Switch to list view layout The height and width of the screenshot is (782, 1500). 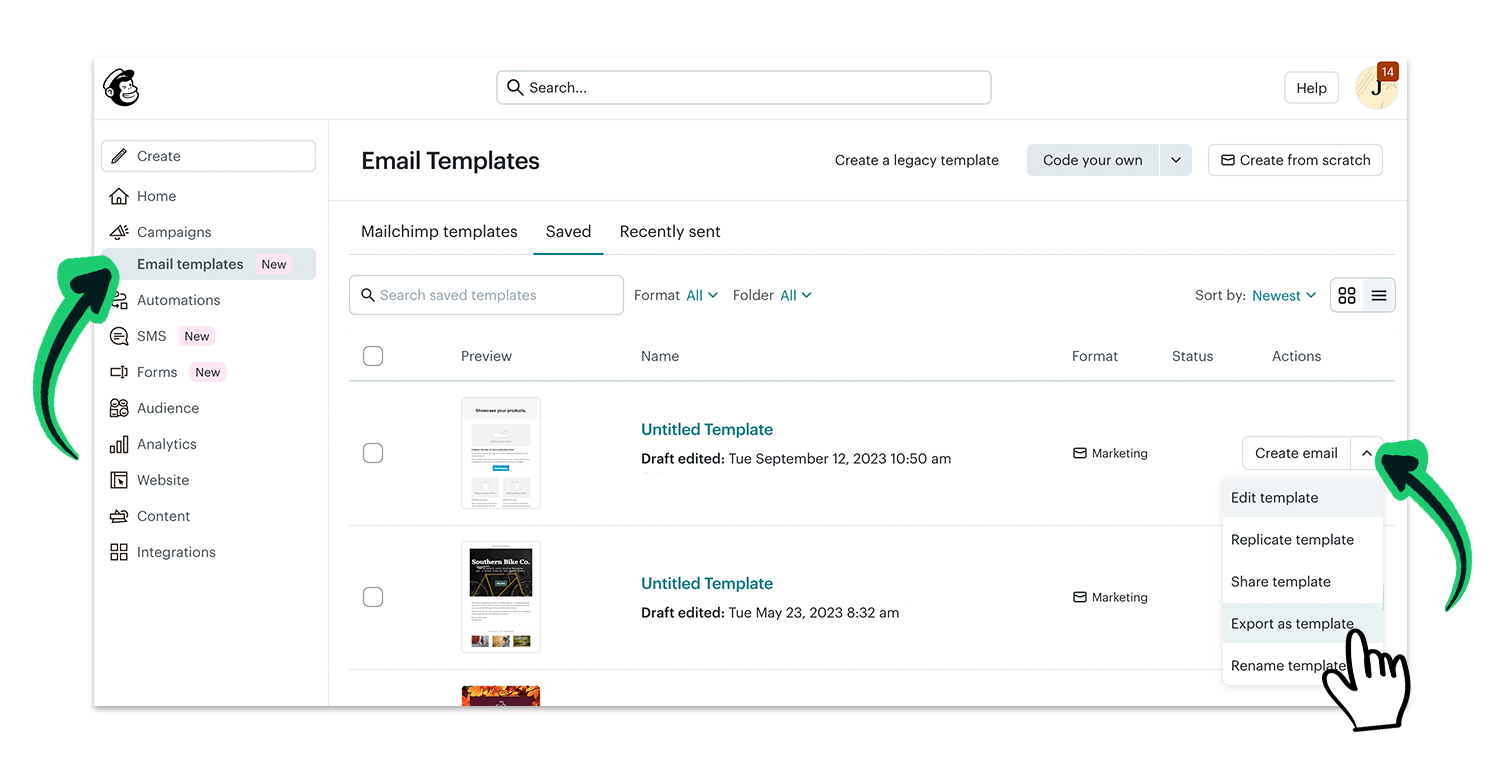[1379, 295]
